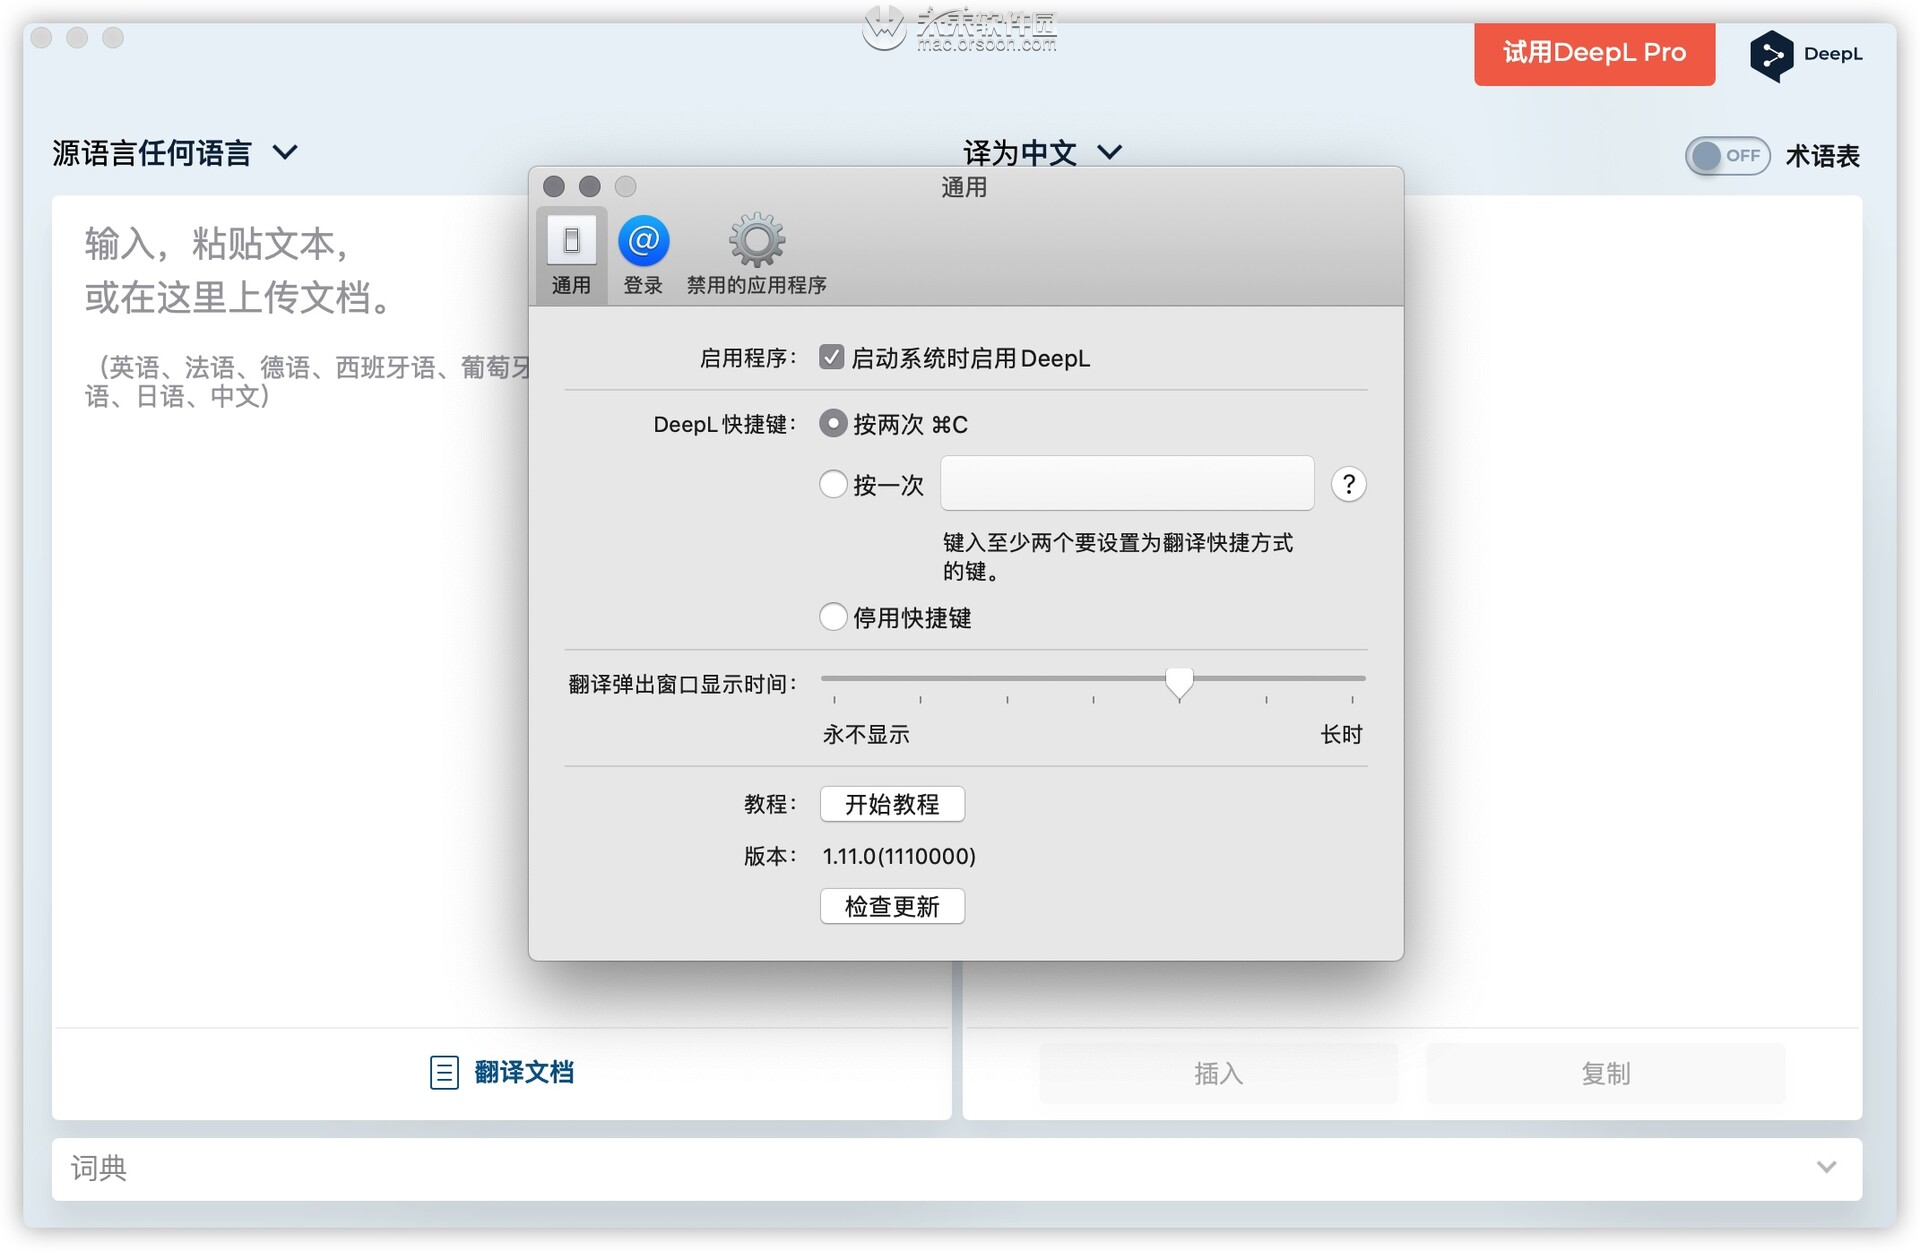The image size is (1920, 1251).
Task: Expand the 词典 section chevron
Action: point(1828,1167)
